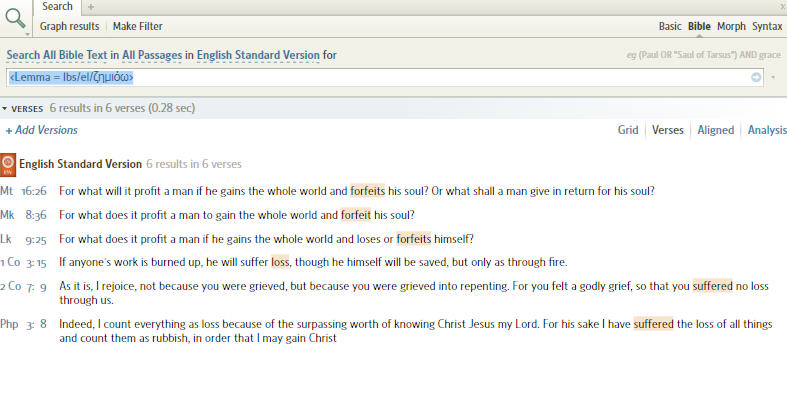This screenshot has width=787, height=412.
Task: Open search history dropdown arrow
Action: coord(773,77)
